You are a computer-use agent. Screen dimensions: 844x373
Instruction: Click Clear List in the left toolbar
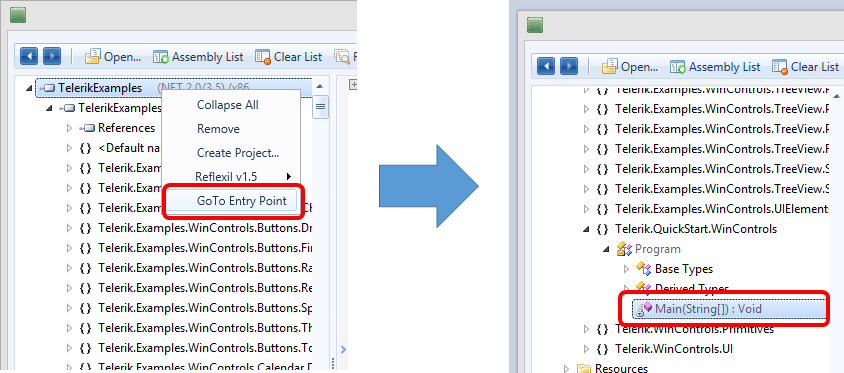289,57
